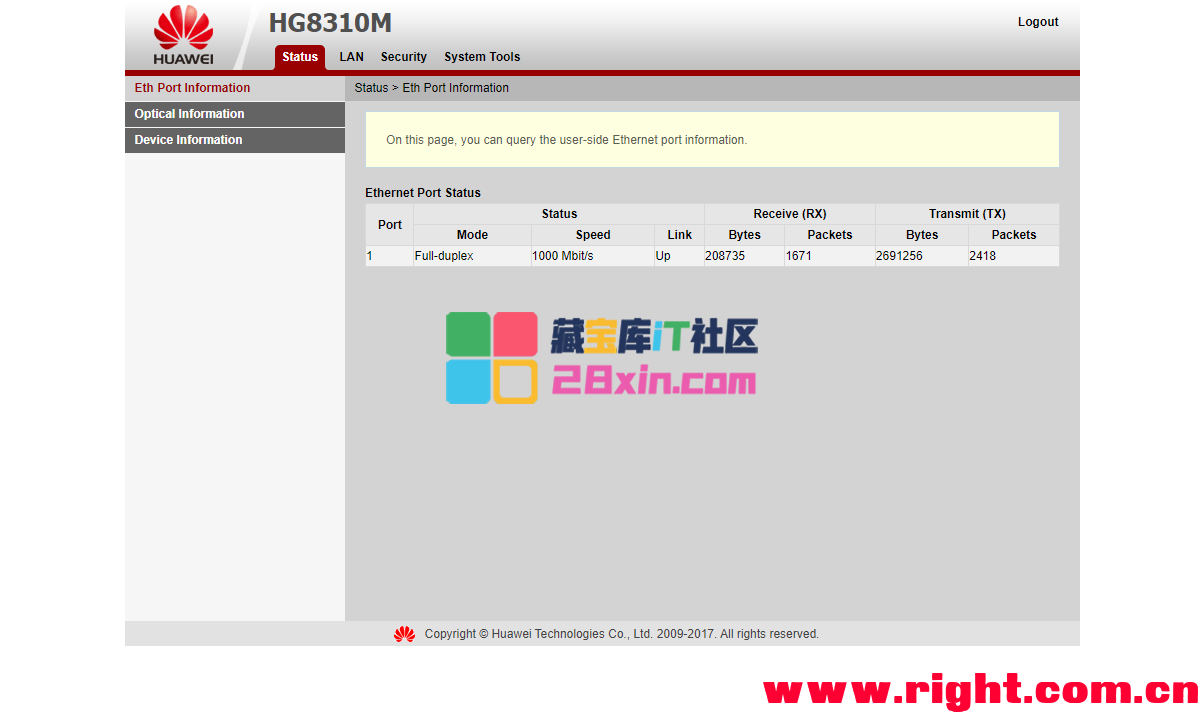Viewport: 1204px width, 717px height.
Task: Go to the System Tools tab
Action: [482, 57]
